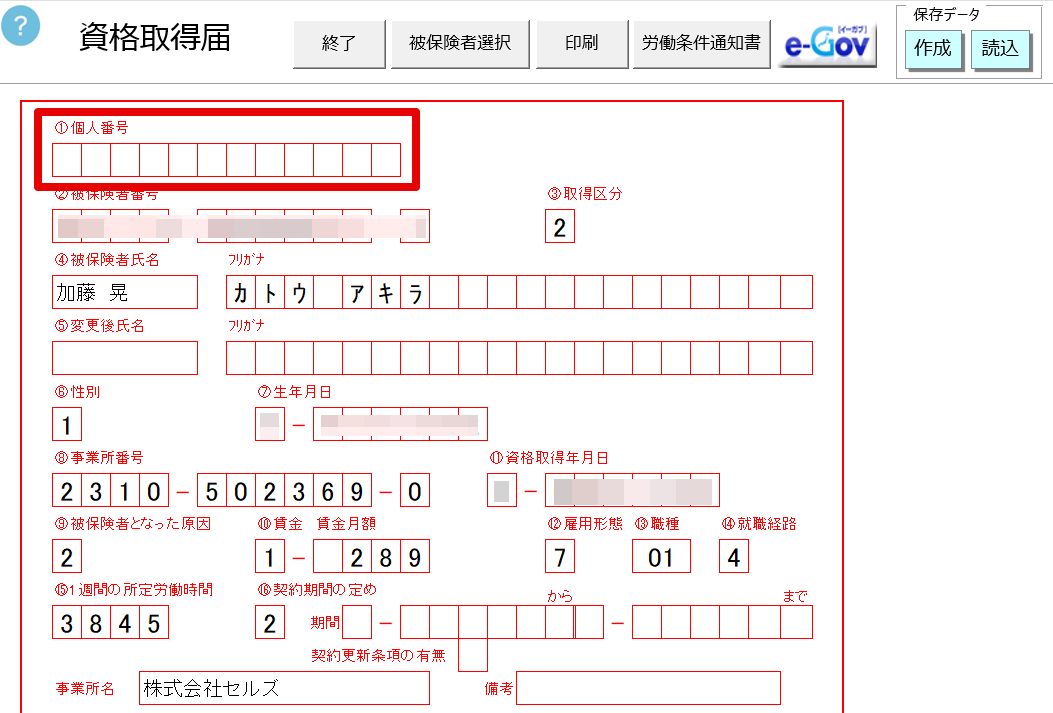
Task: Click the 終了 button
Action: (x=339, y=44)
